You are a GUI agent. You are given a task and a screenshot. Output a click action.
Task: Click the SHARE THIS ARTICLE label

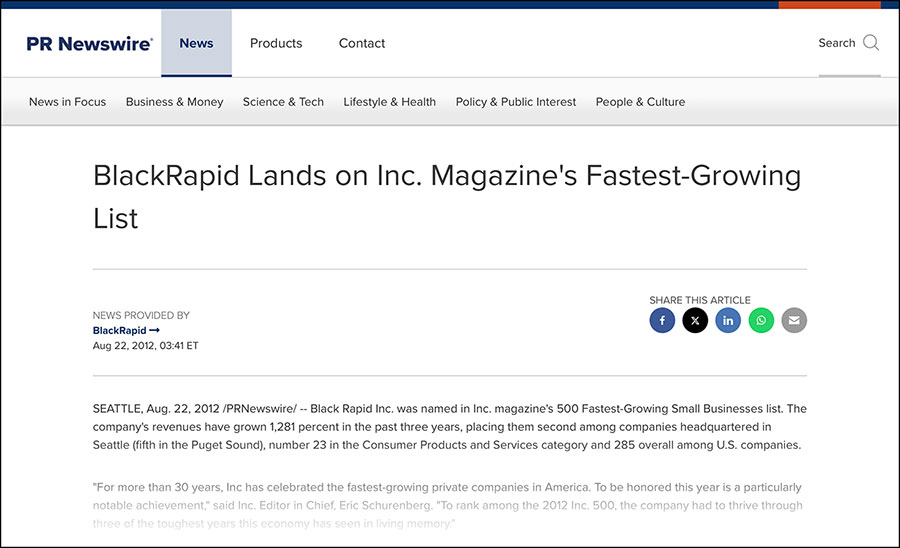[700, 300]
